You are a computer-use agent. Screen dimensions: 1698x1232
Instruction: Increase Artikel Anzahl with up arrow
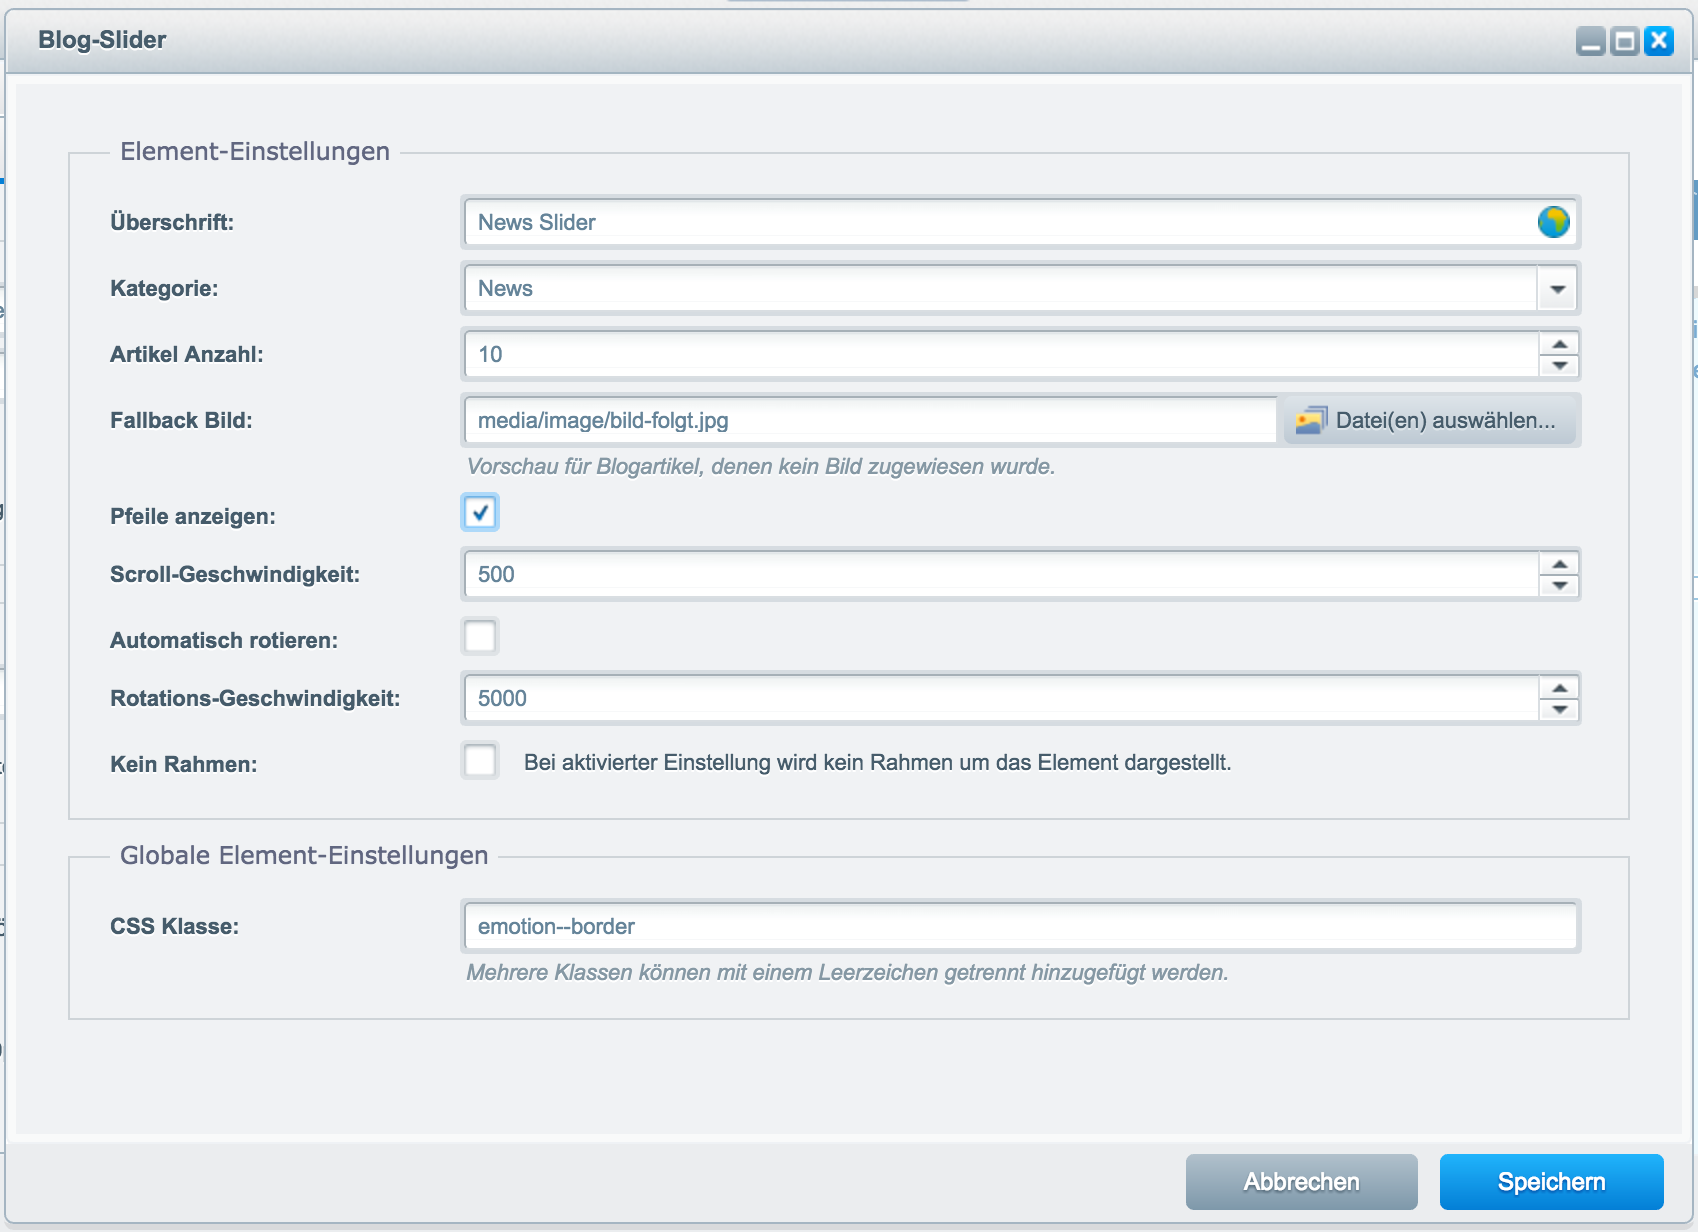point(1559,344)
